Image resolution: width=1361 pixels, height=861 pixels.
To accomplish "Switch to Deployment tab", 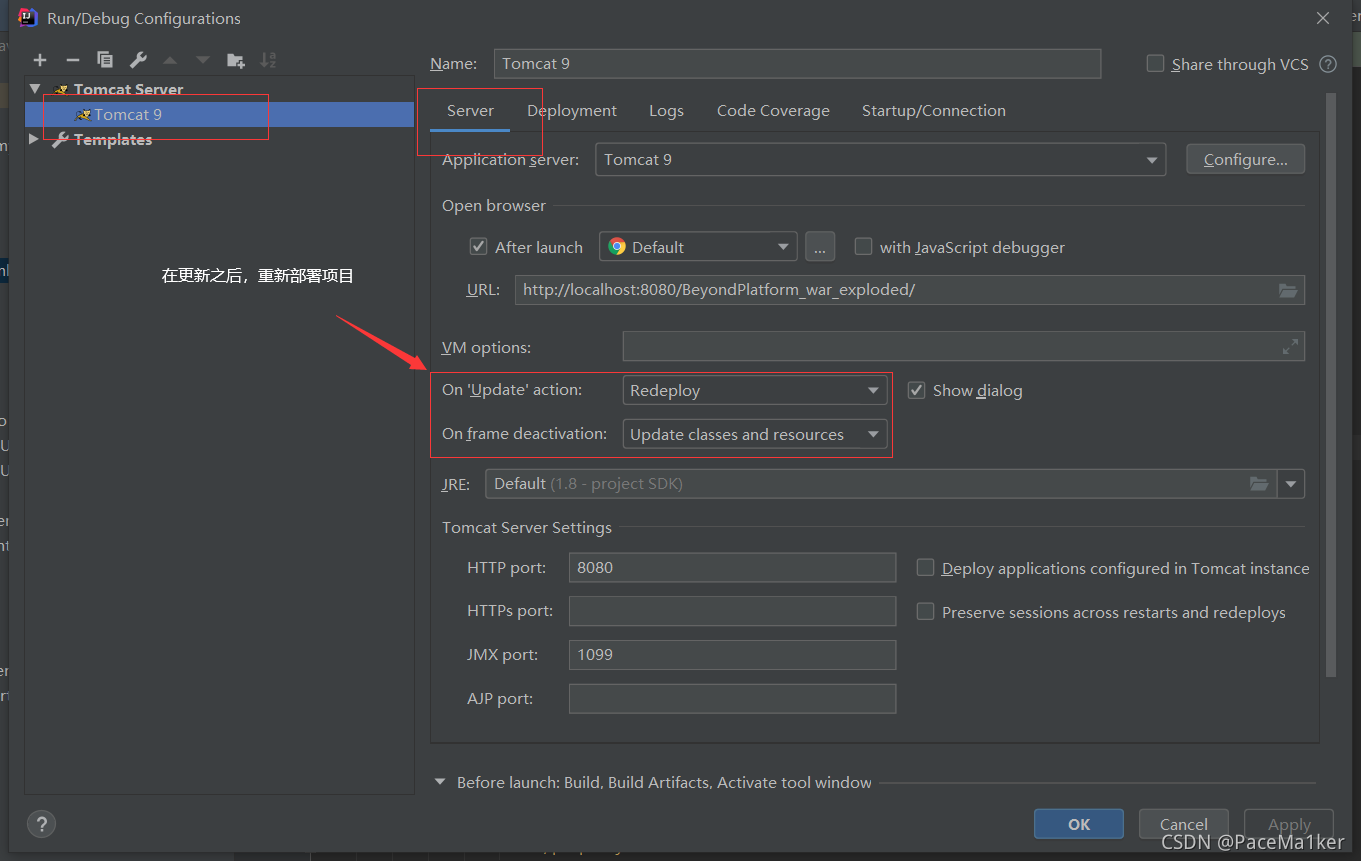I will click(572, 111).
